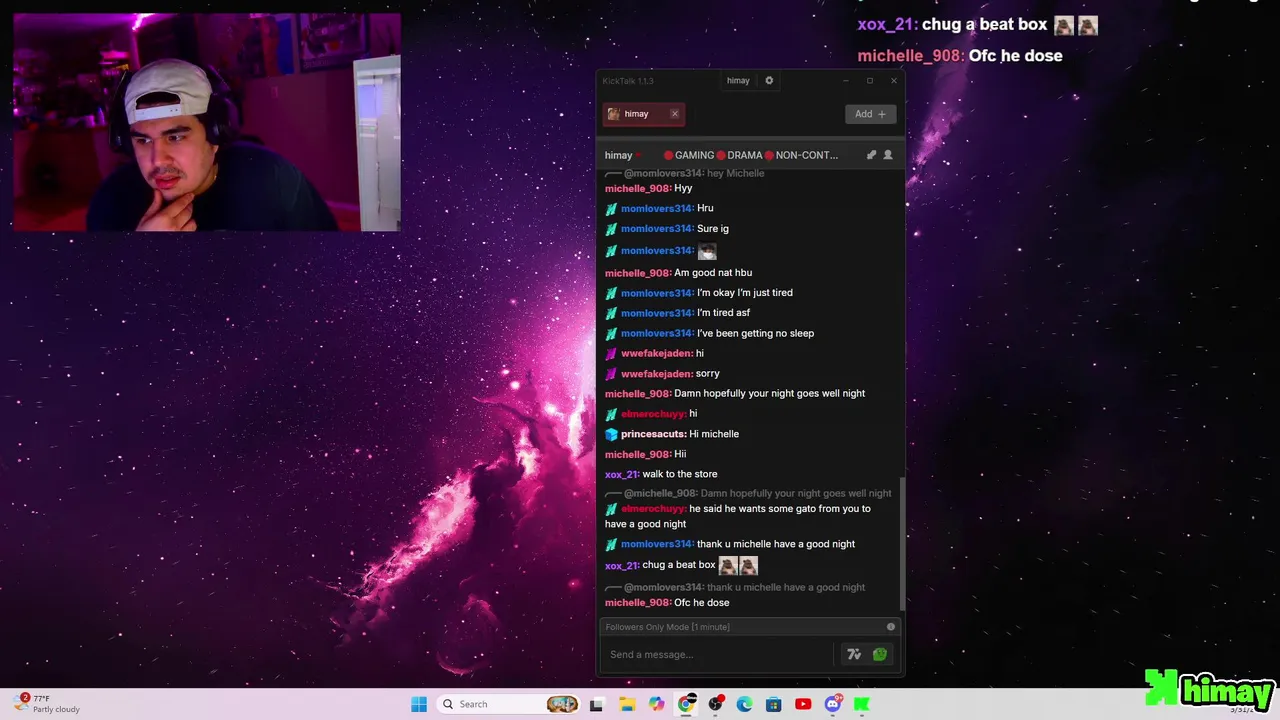Click the Add chatroom button
1280x720 pixels.
coord(870,114)
